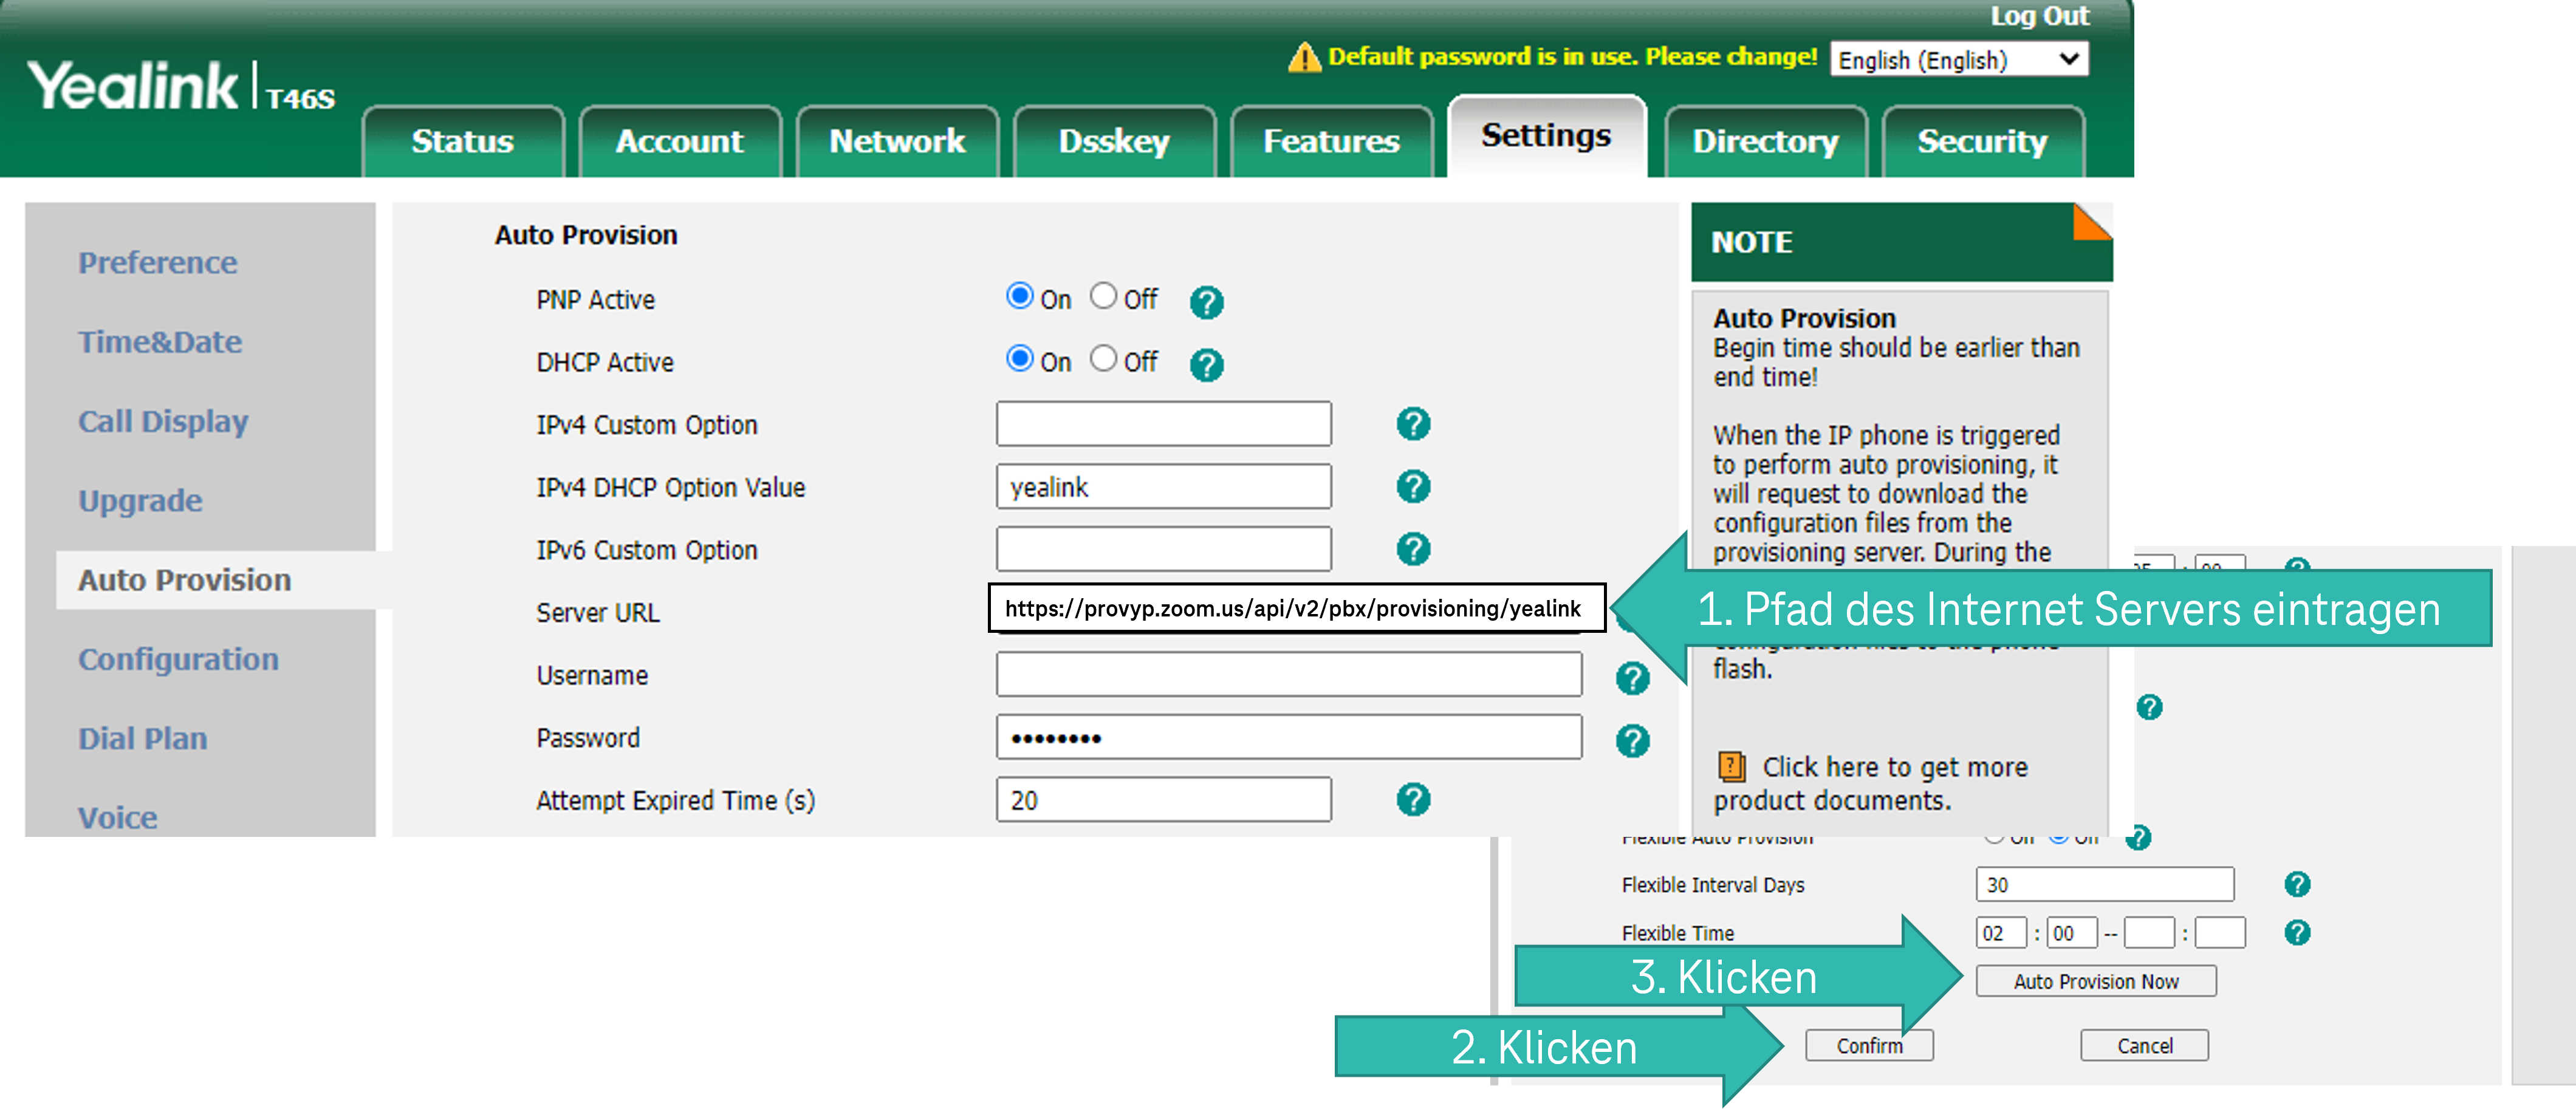2576x1109 pixels.
Task: Open help for IPv4 Custom Option
Action: (1412, 424)
